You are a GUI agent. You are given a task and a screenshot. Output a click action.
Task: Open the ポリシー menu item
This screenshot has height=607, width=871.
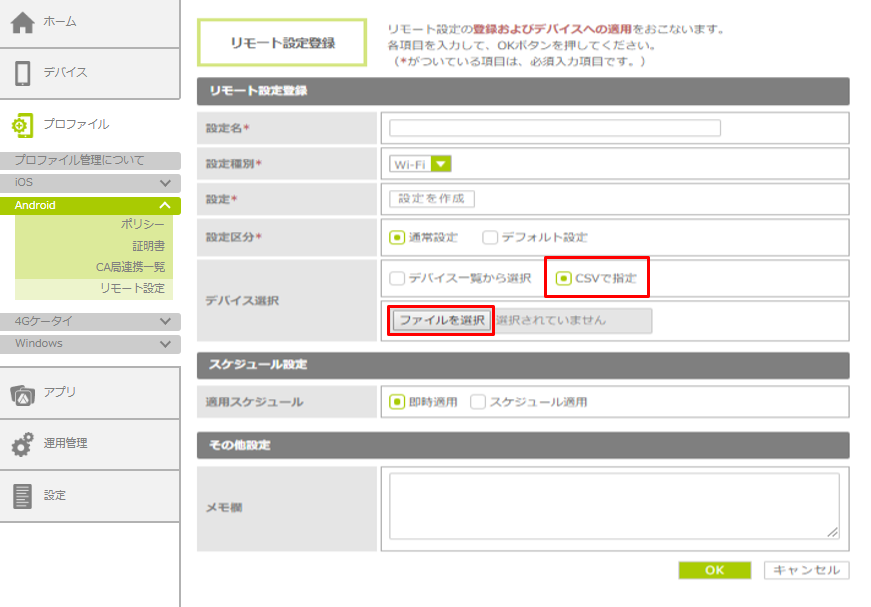pos(142,224)
